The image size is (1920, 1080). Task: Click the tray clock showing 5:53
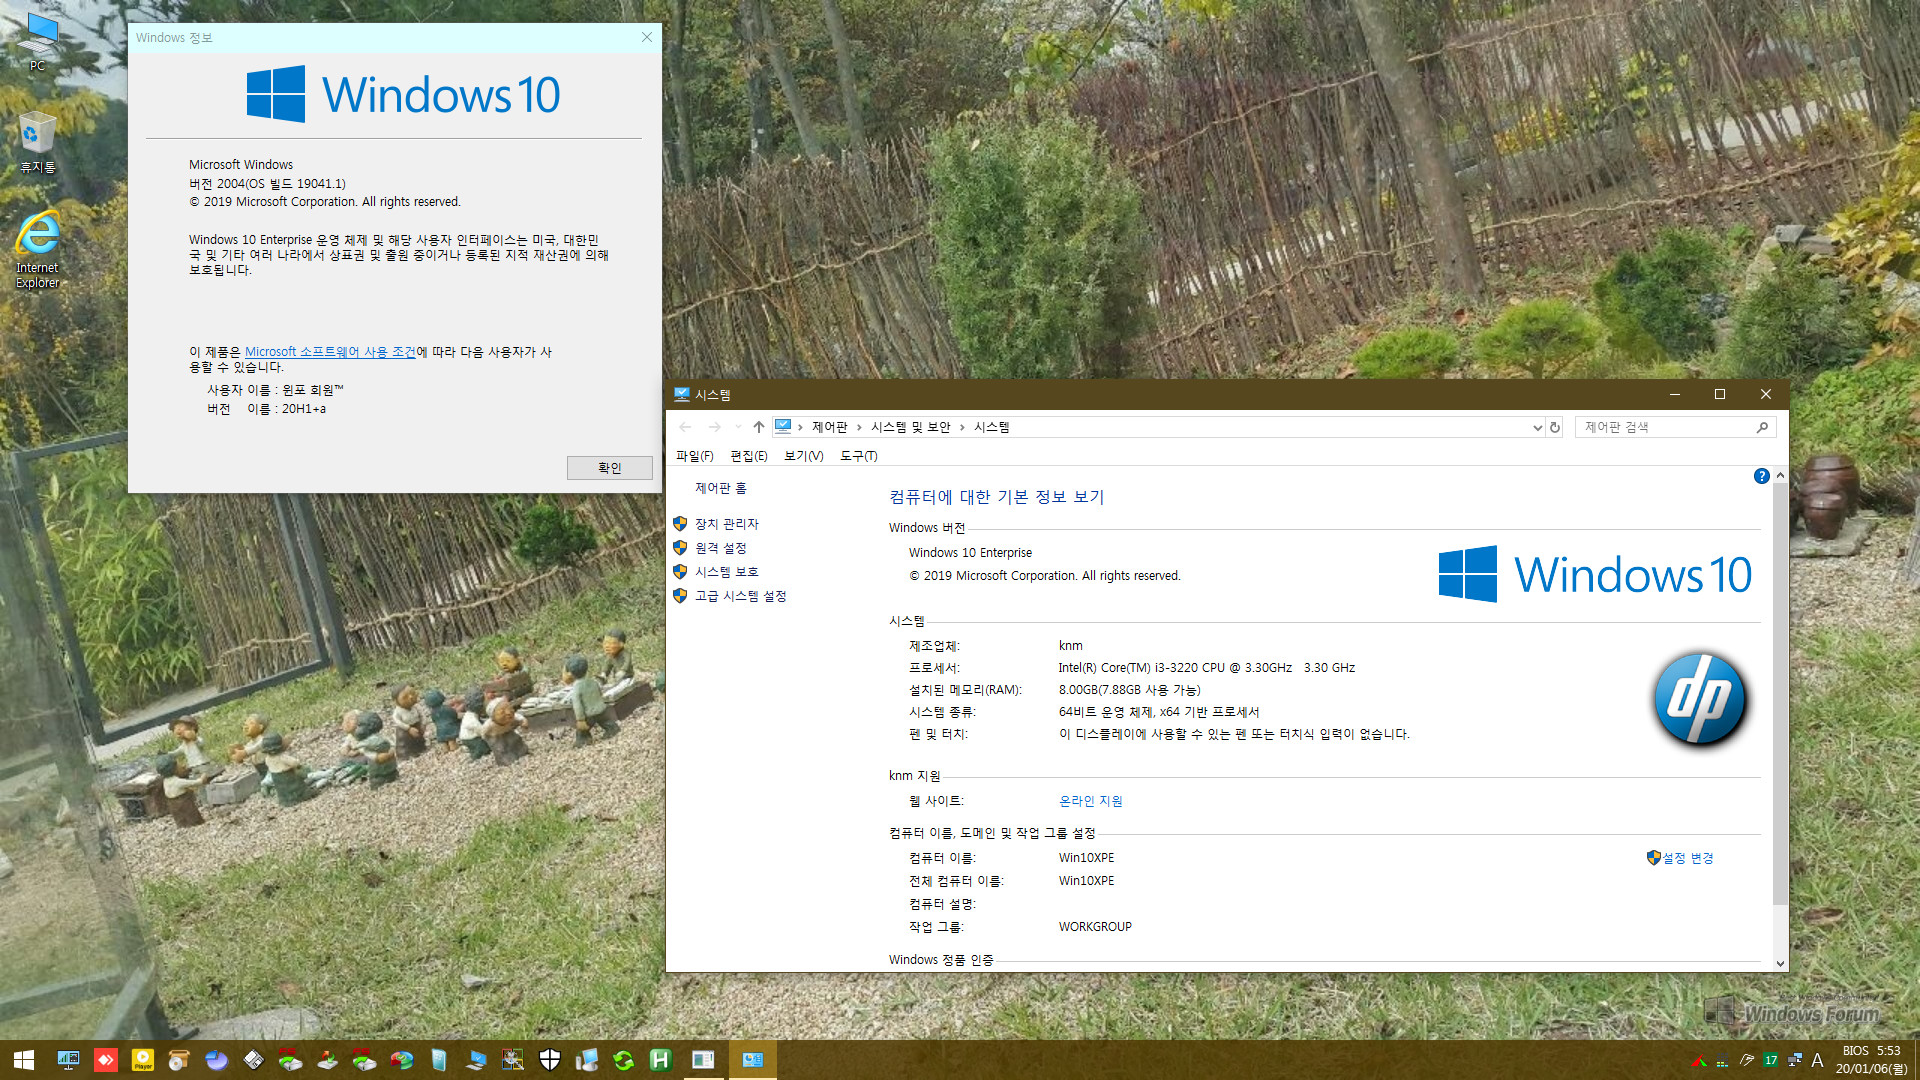1871,1060
